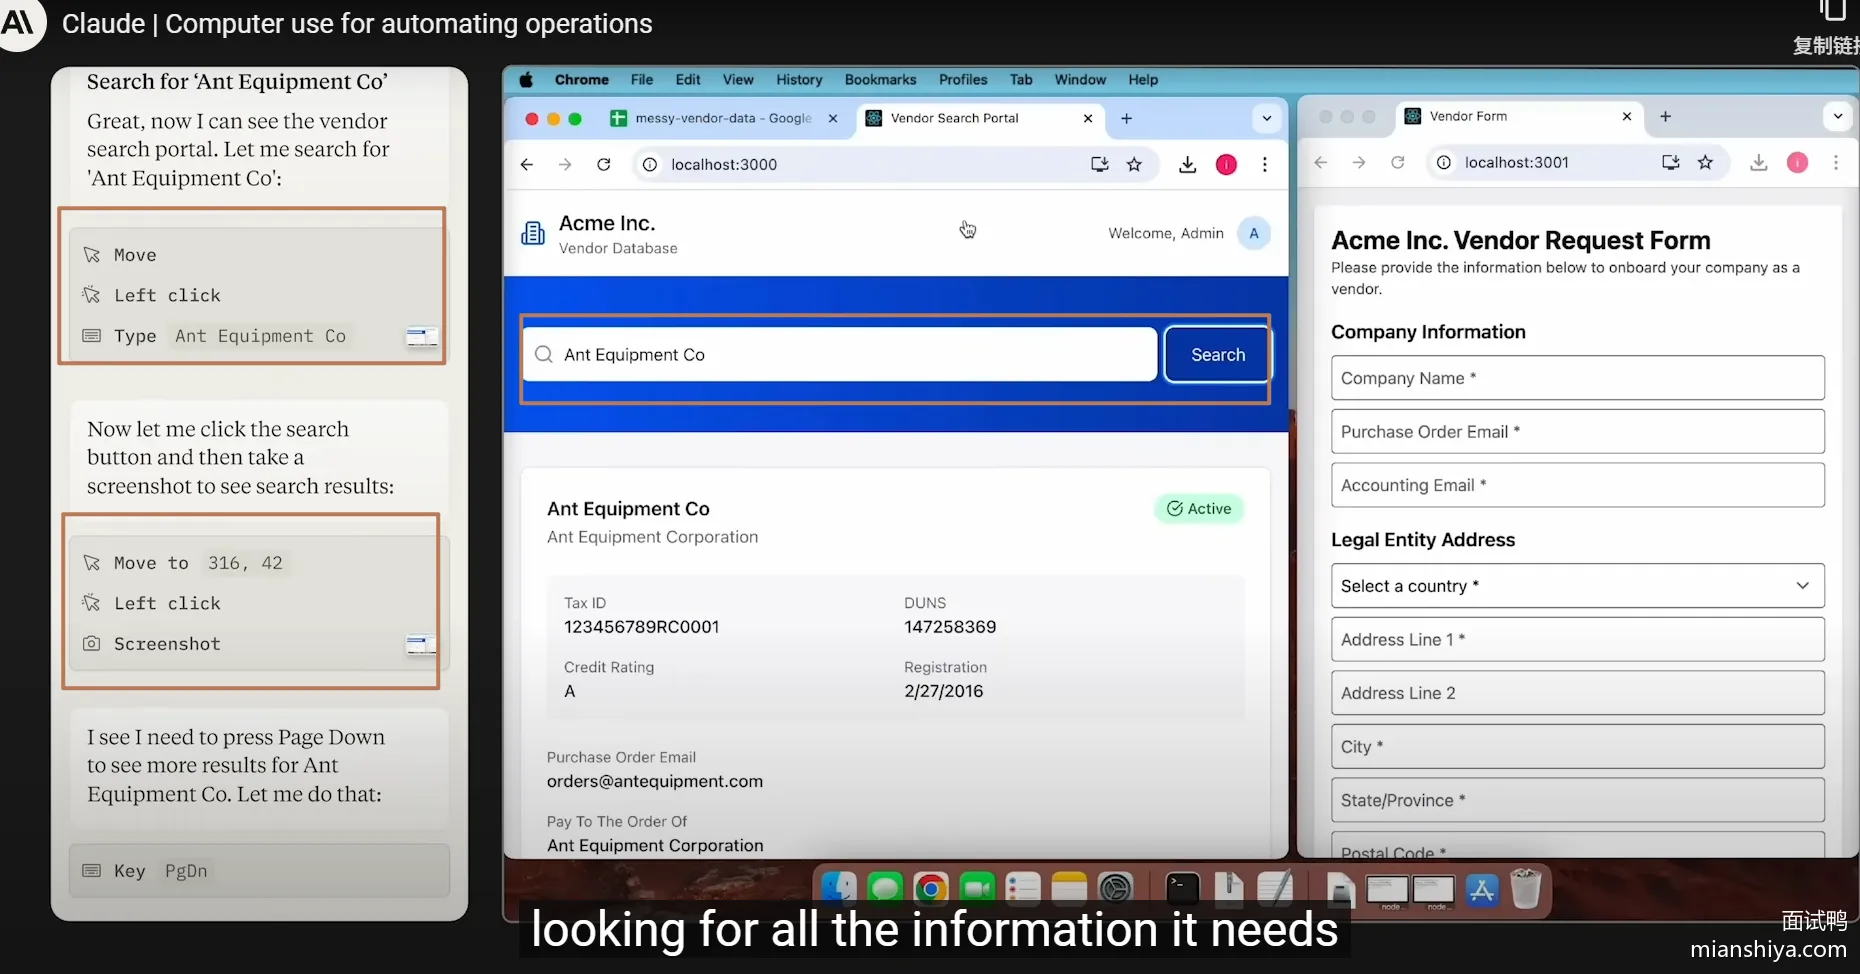Click install app icon in localhost:3001 address bar

[x=1671, y=163]
